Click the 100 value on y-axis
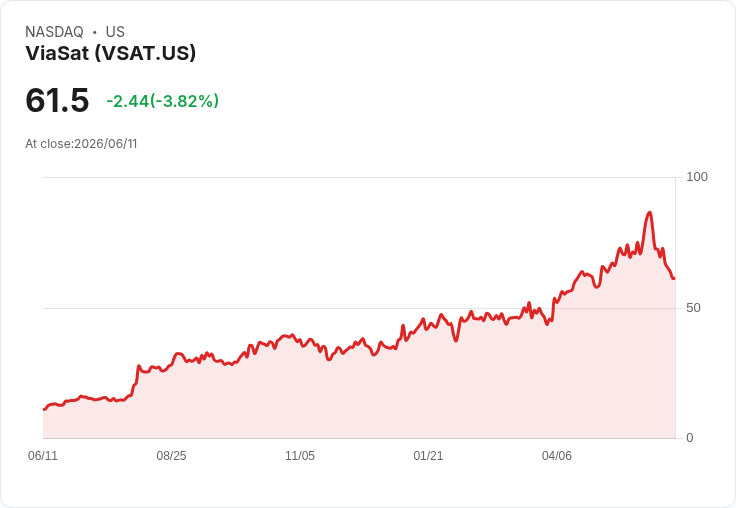 click(697, 177)
